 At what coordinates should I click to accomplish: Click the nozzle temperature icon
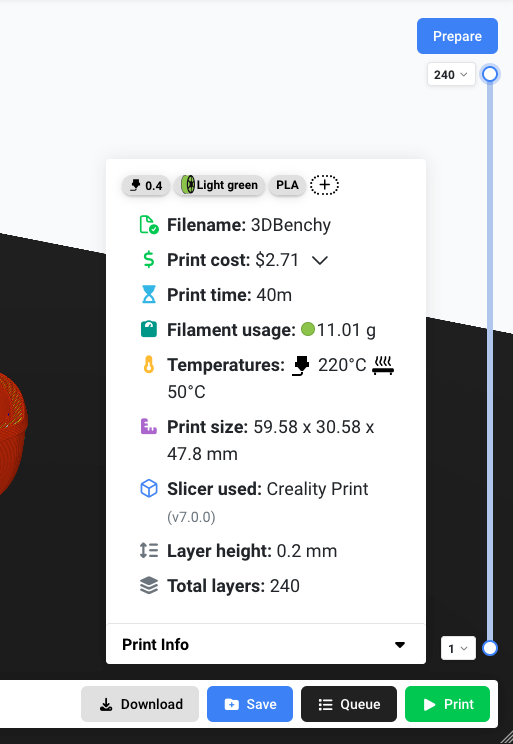300,366
